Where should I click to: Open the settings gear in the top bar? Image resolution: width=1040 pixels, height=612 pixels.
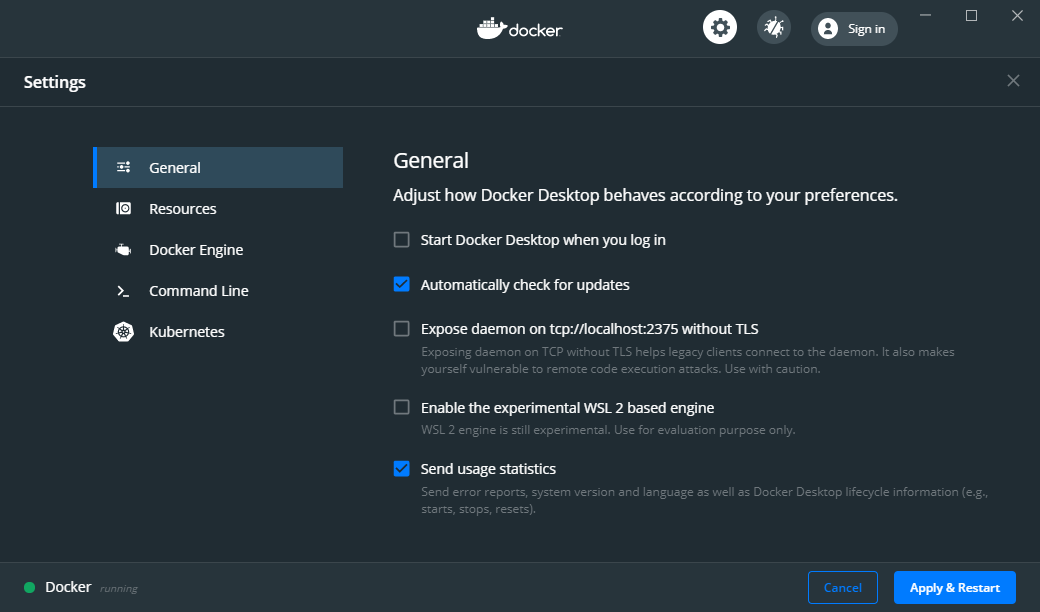point(720,27)
